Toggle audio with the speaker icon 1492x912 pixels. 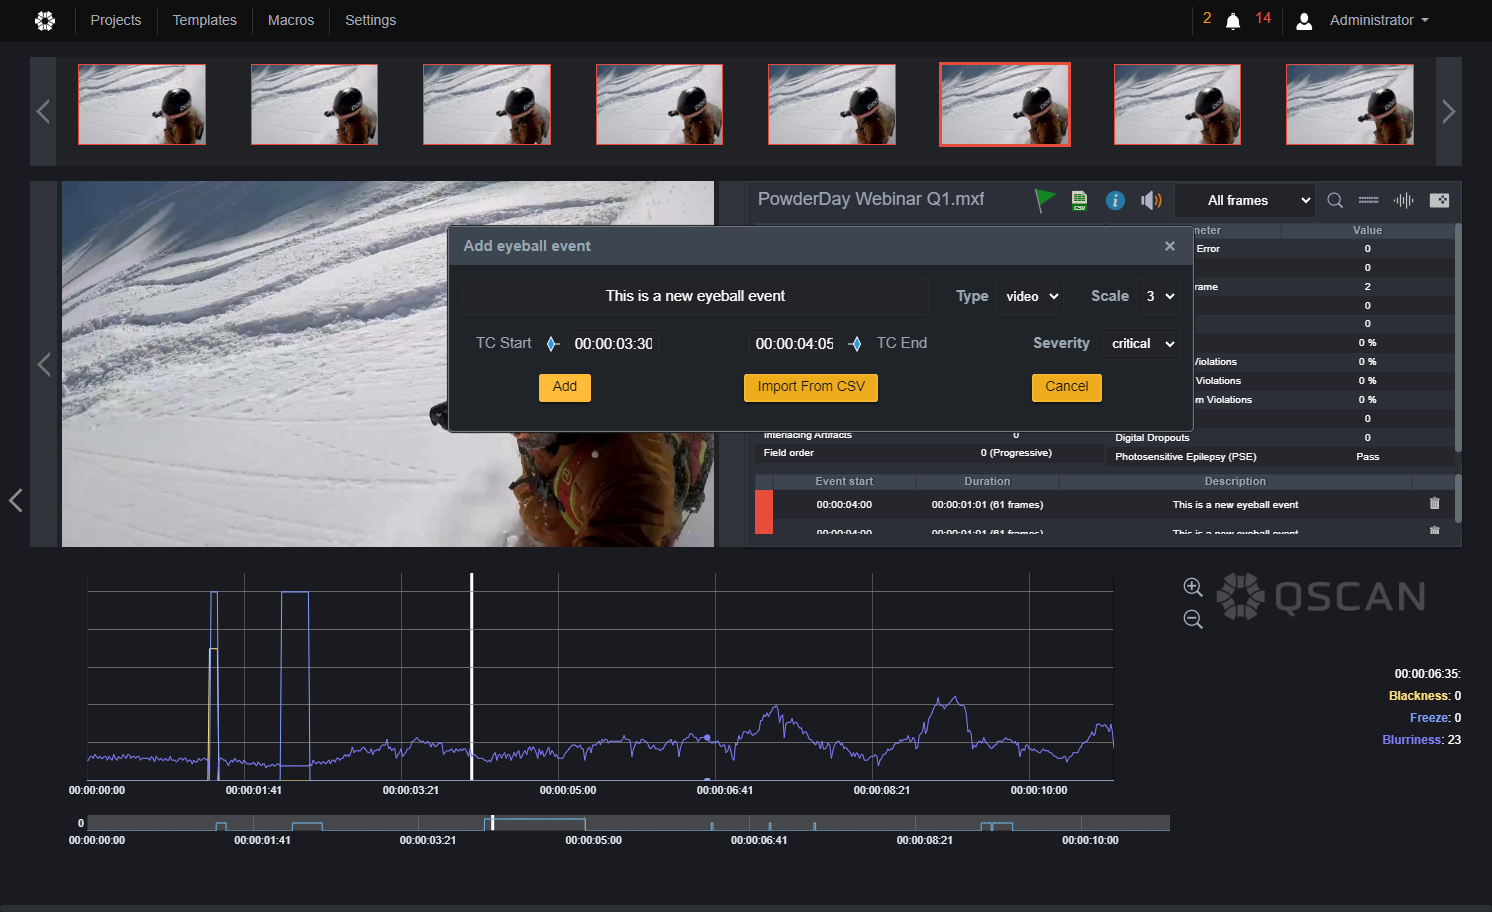pos(1151,200)
